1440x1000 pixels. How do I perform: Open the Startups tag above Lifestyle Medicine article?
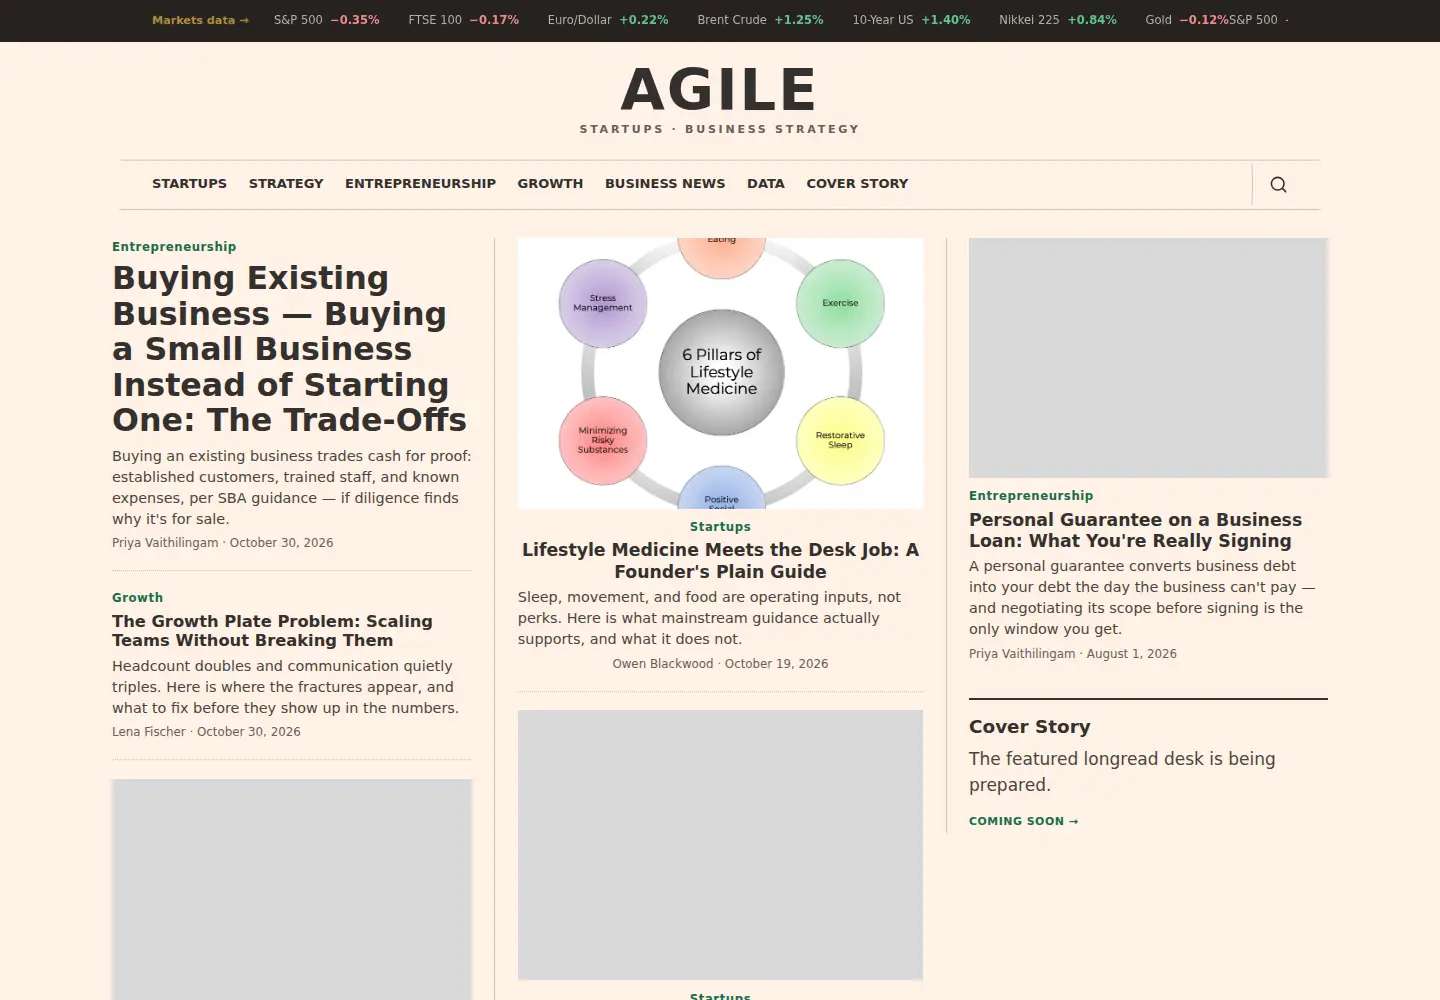(720, 527)
